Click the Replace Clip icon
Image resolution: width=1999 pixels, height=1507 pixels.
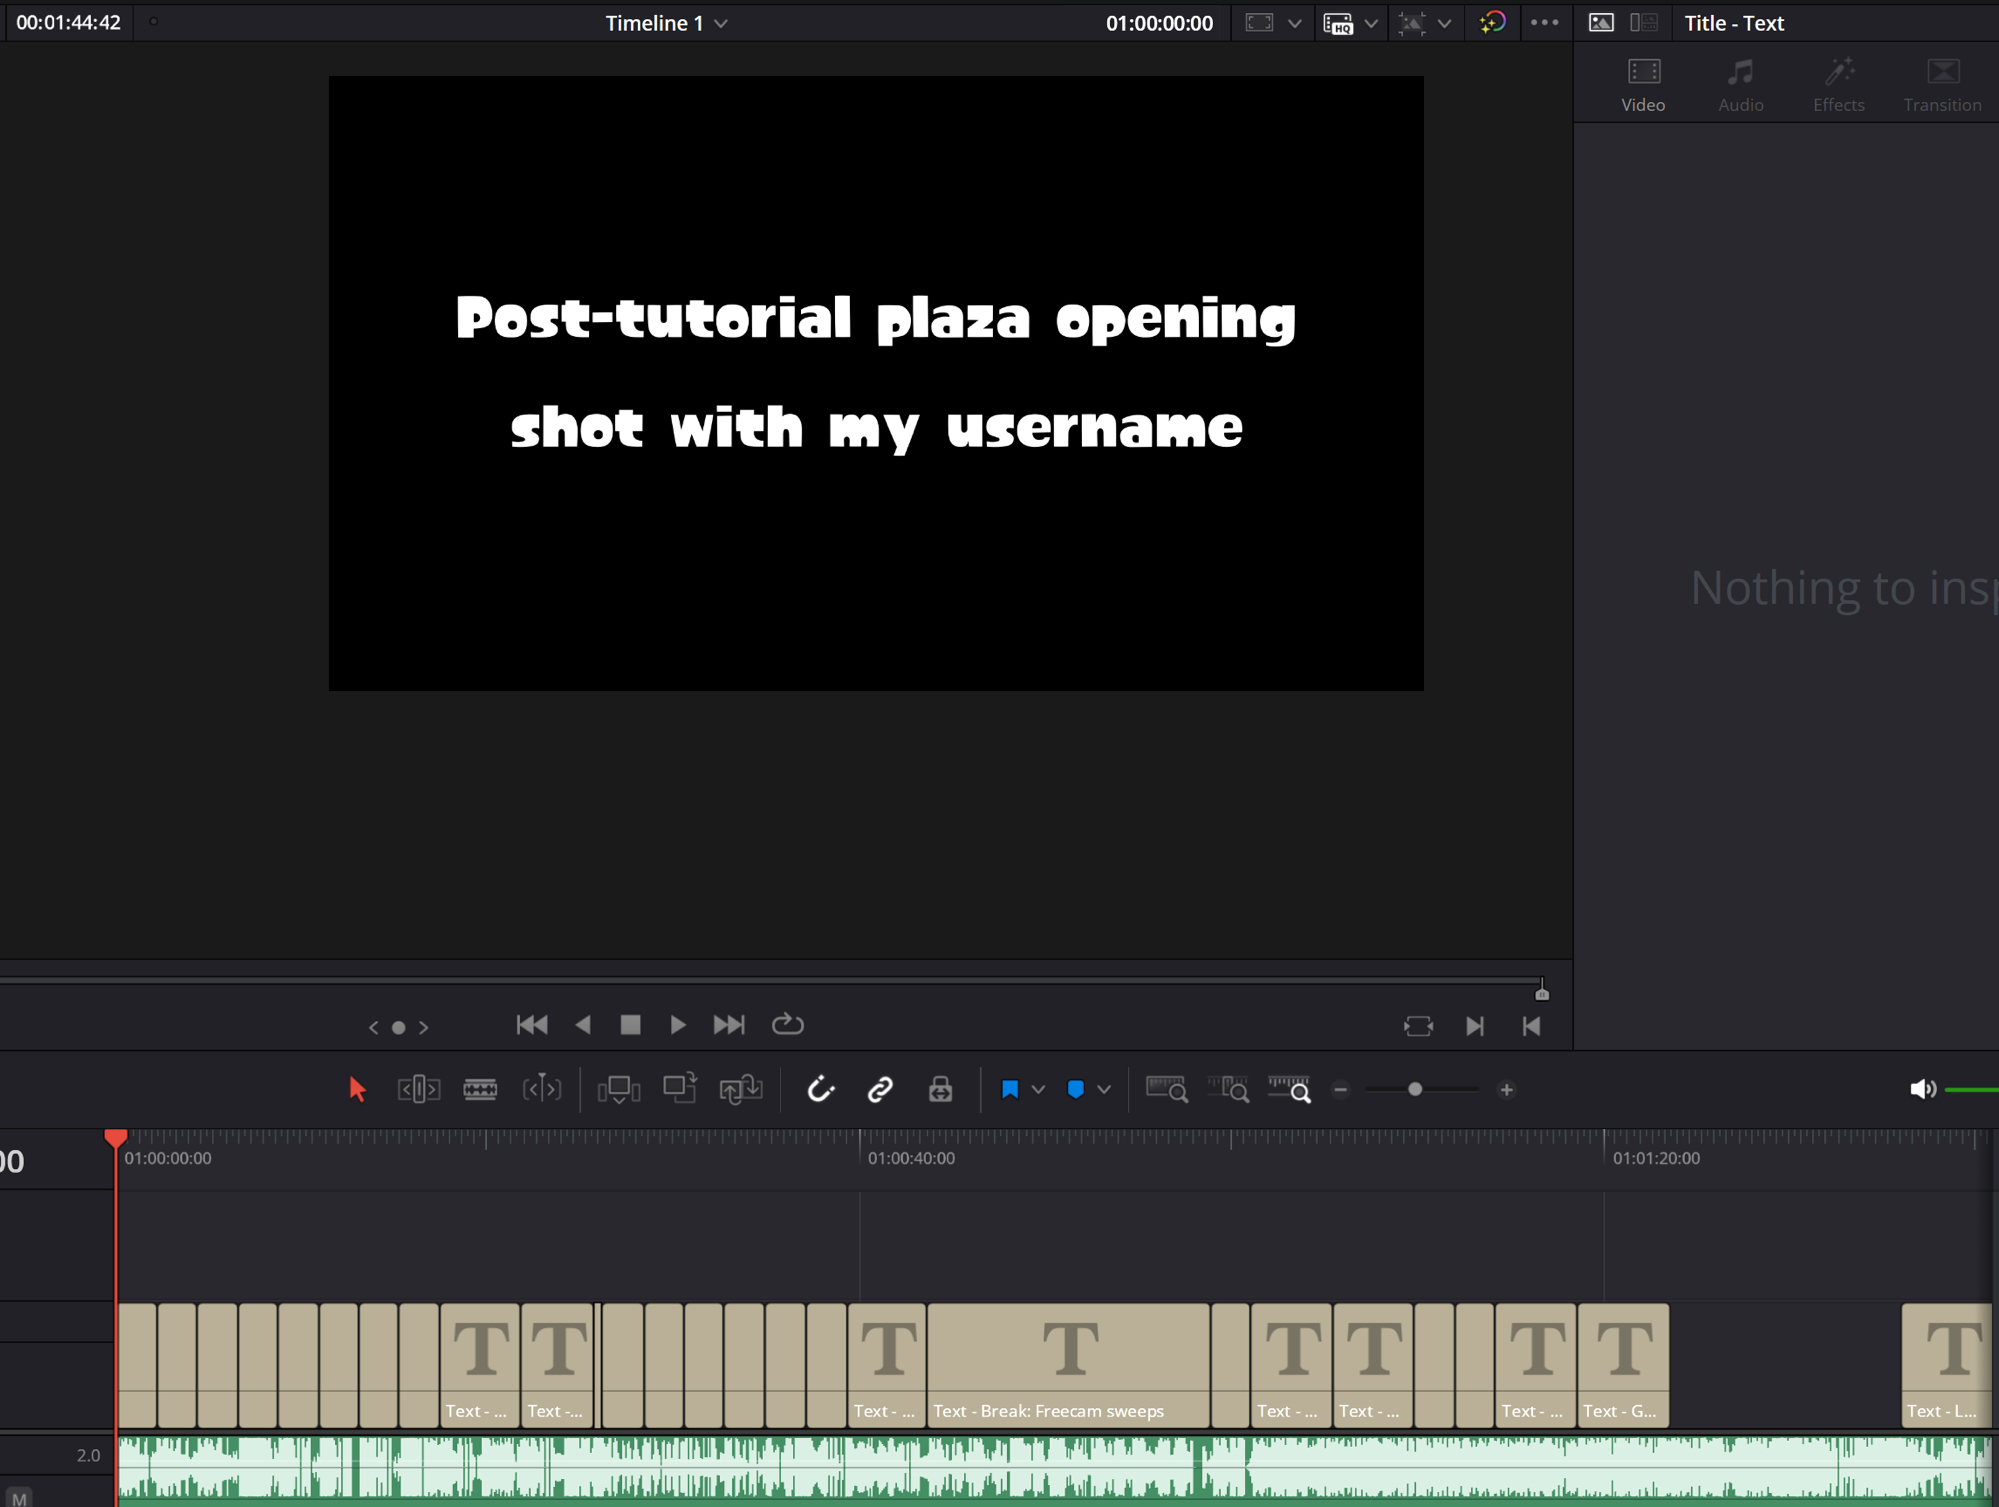coord(741,1089)
